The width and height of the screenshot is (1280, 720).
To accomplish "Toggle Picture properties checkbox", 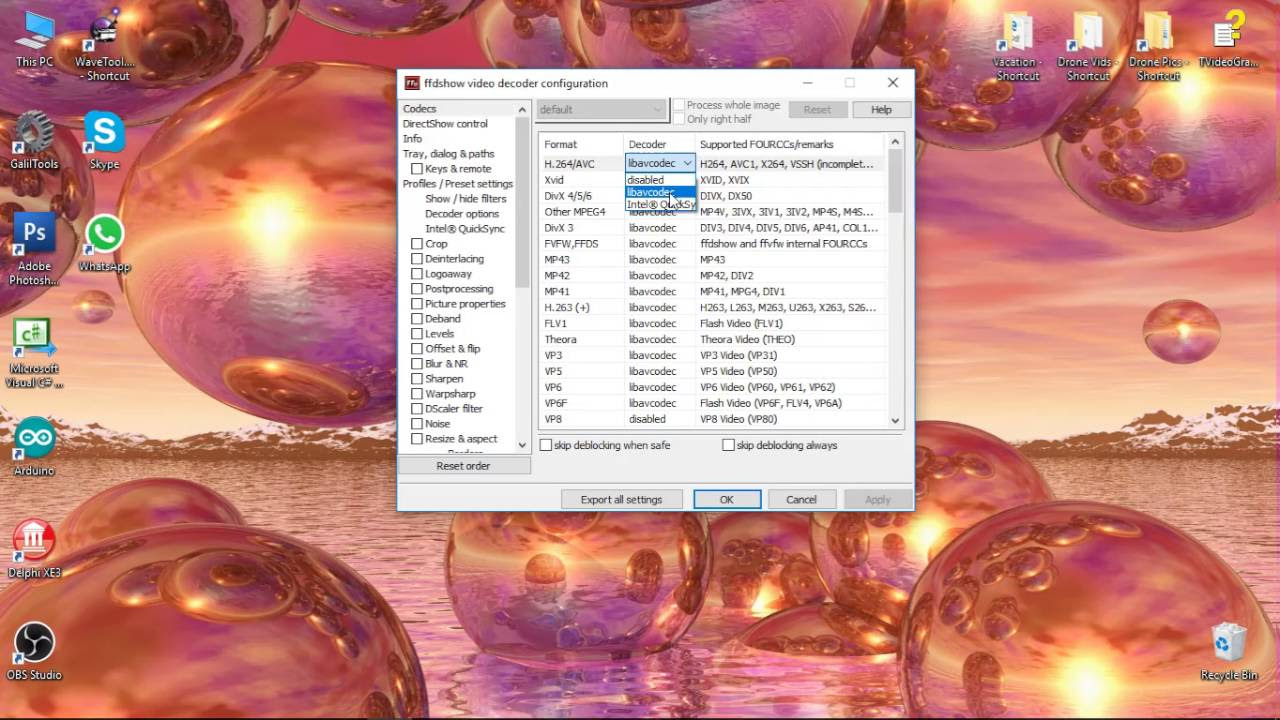I will tap(417, 304).
